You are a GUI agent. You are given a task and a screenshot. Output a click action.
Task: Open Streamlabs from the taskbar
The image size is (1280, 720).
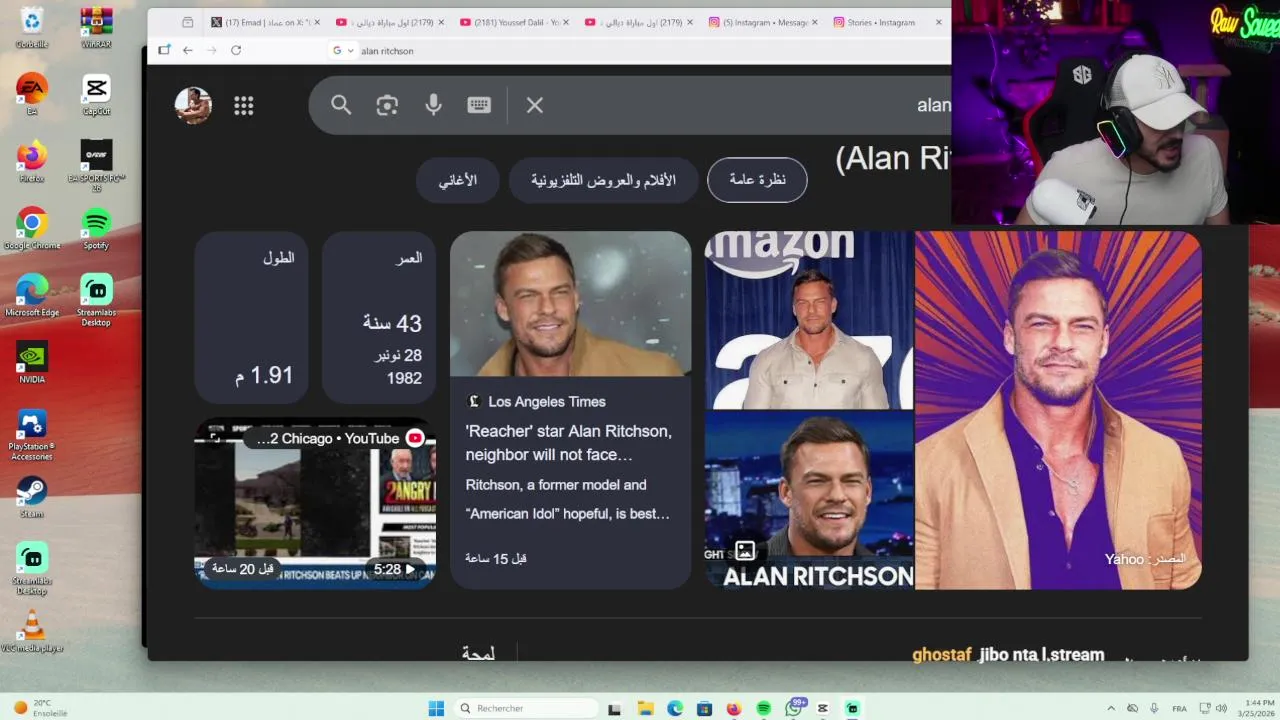pyautogui.click(x=852, y=708)
